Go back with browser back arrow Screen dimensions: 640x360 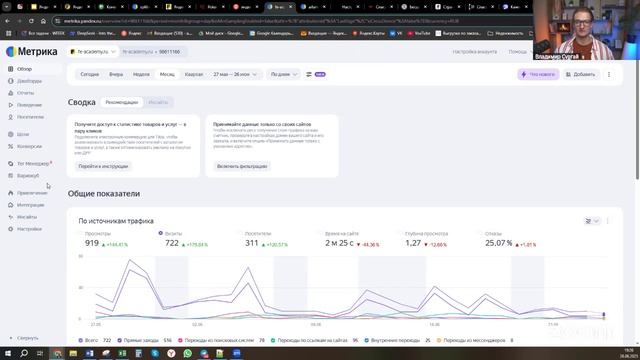click(x=7, y=21)
